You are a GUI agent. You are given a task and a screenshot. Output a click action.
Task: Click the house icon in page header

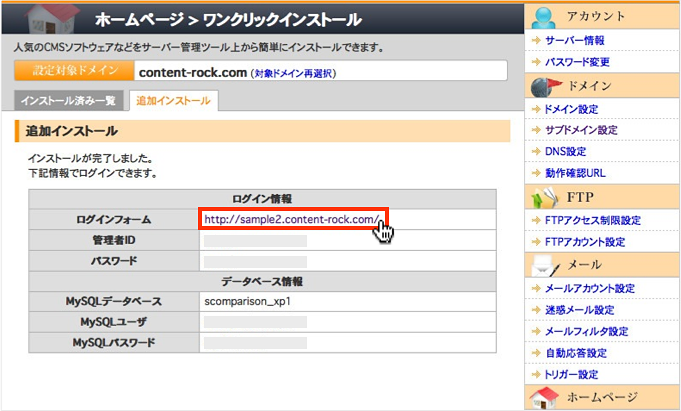point(51,18)
